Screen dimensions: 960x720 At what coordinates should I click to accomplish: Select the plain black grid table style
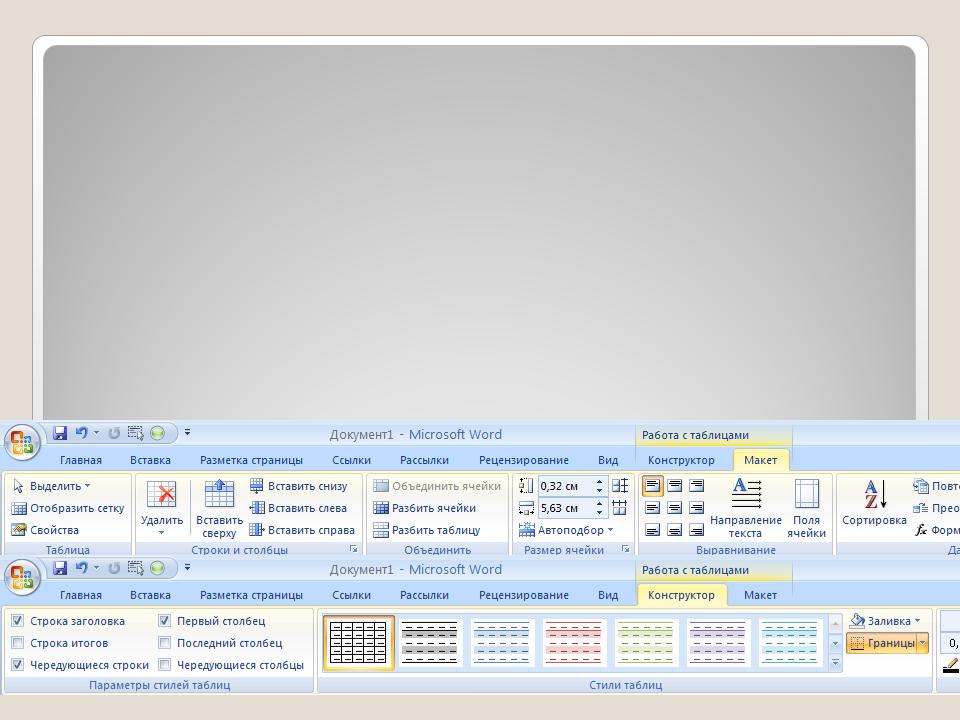[x=359, y=642]
